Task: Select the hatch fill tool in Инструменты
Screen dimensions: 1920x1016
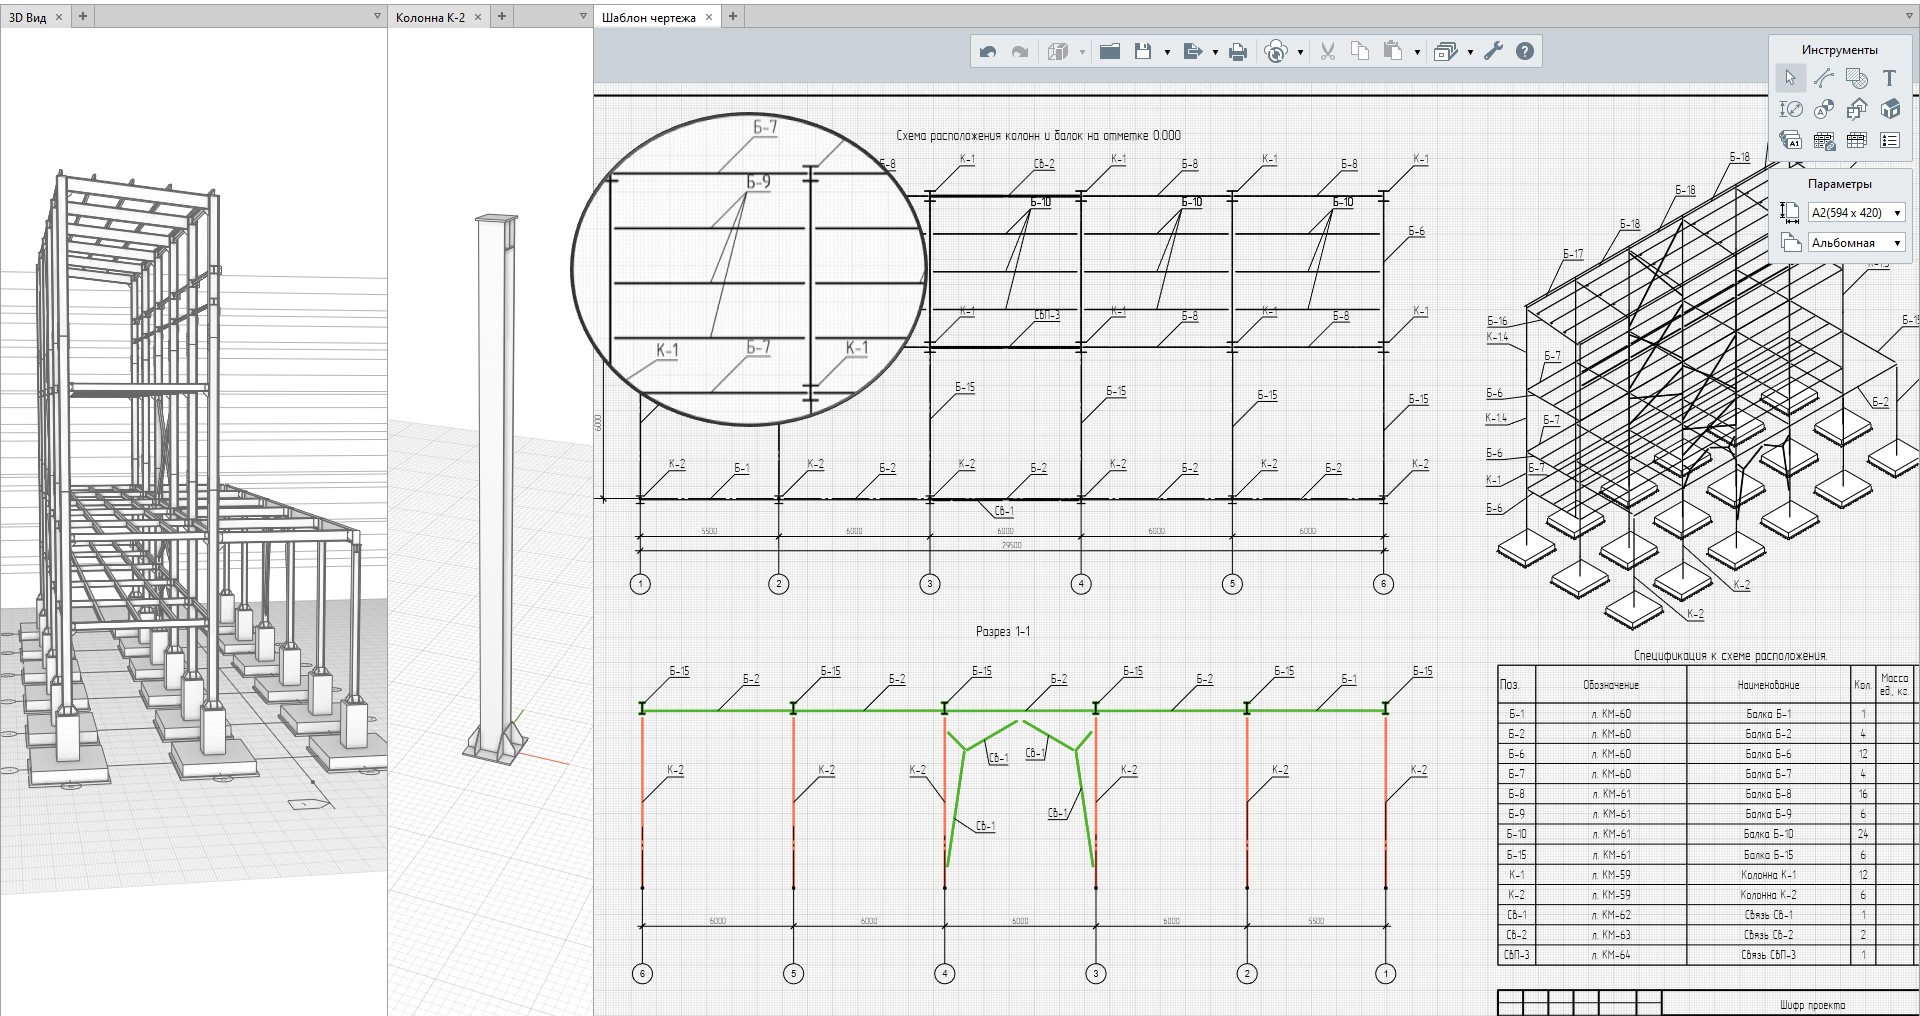Action: coord(1857,77)
